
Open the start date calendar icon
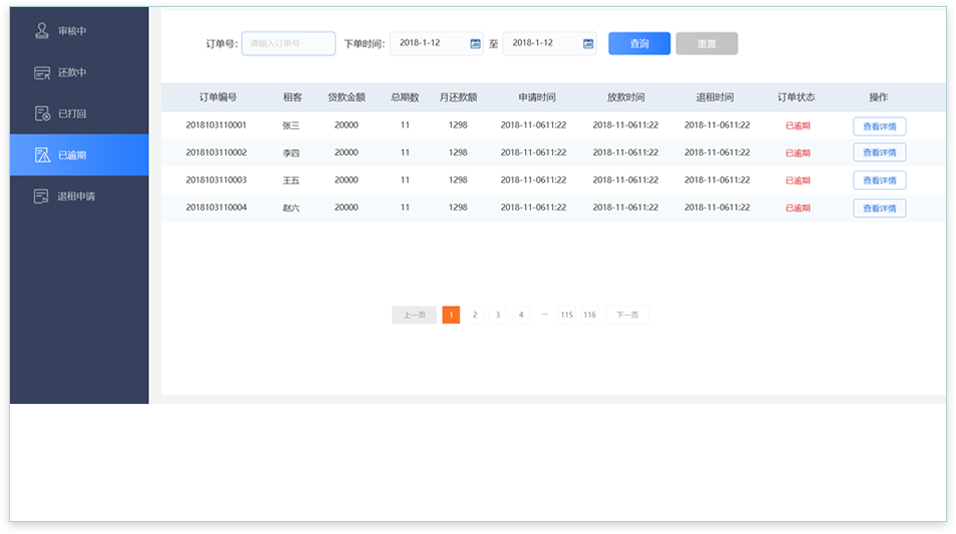pyautogui.click(x=475, y=44)
